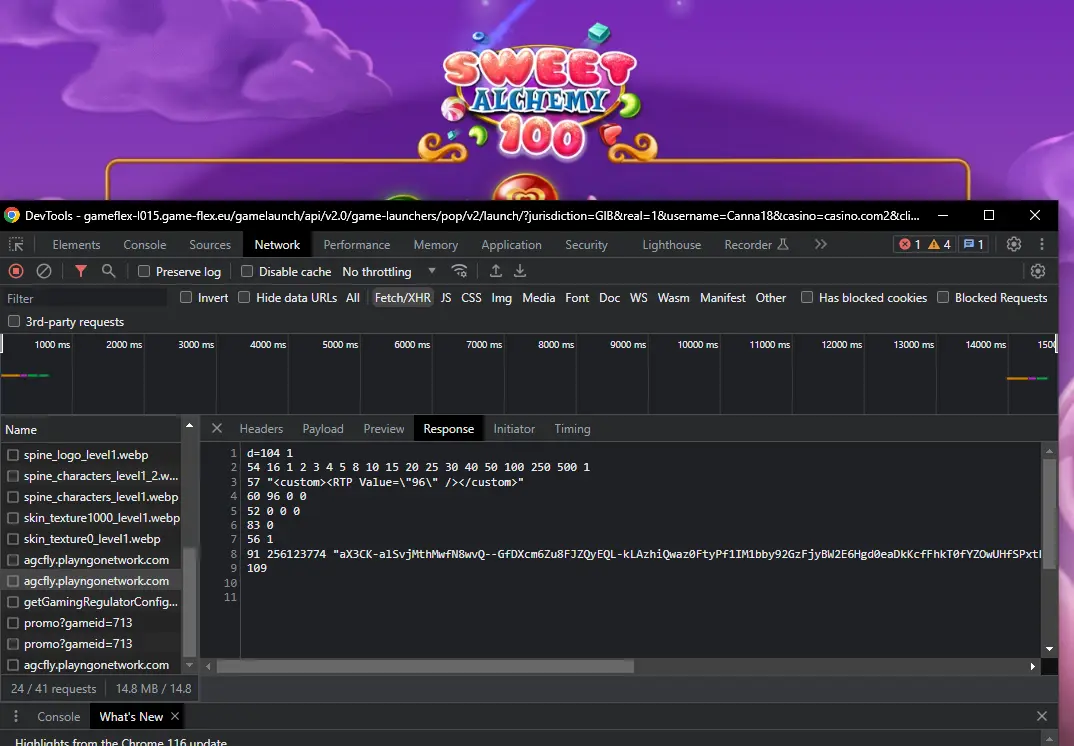1074x746 pixels.
Task: Open the Preview tab of request
Action: point(384,429)
